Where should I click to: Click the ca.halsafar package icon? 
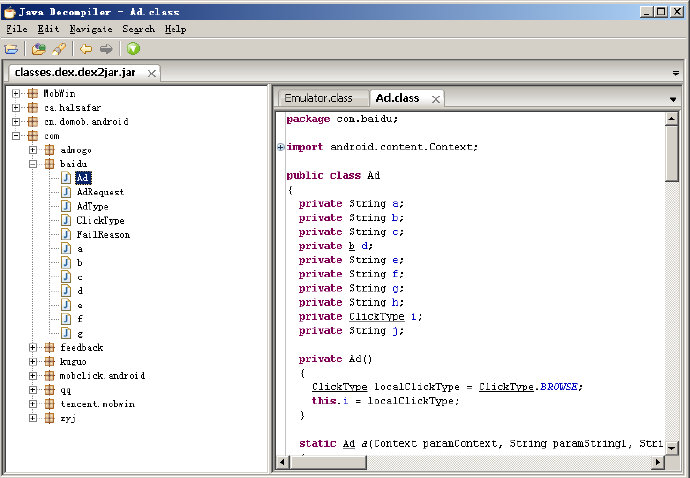33,107
